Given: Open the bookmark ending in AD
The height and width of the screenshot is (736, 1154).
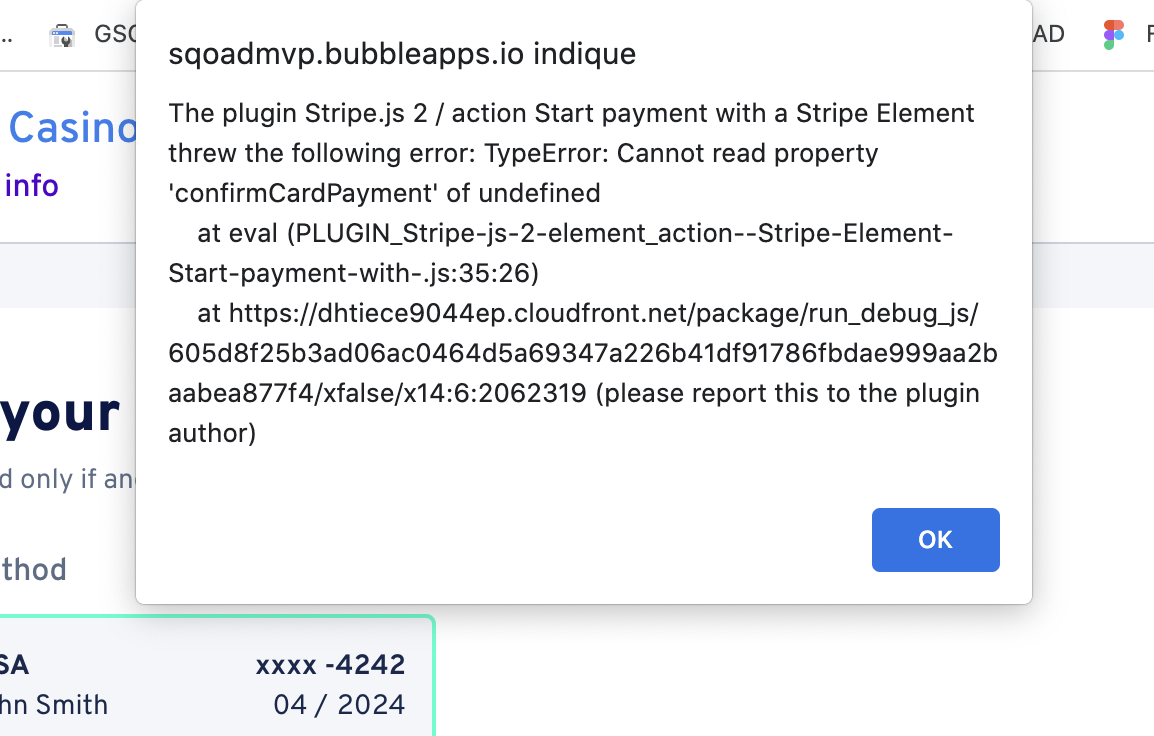Looking at the screenshot, I should [1049, 34].
